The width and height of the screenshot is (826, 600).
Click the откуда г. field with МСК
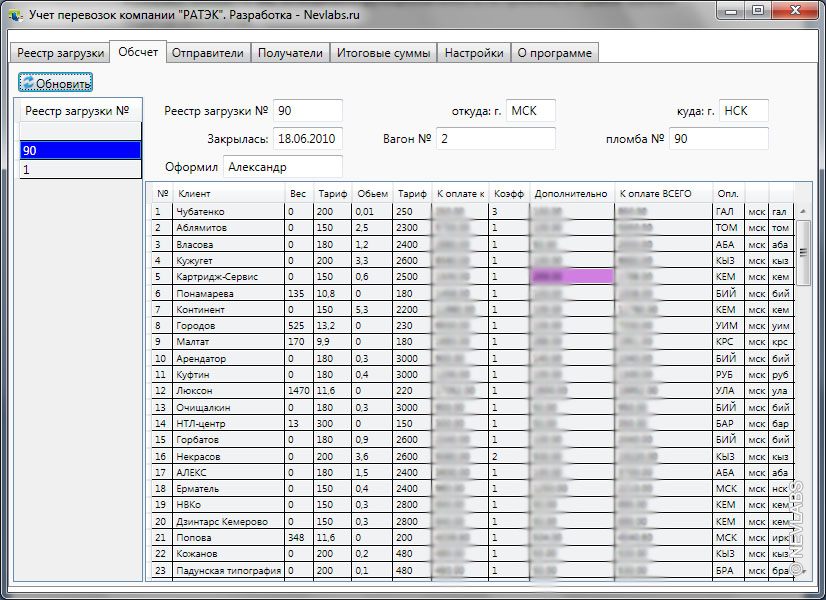(530, 111)
